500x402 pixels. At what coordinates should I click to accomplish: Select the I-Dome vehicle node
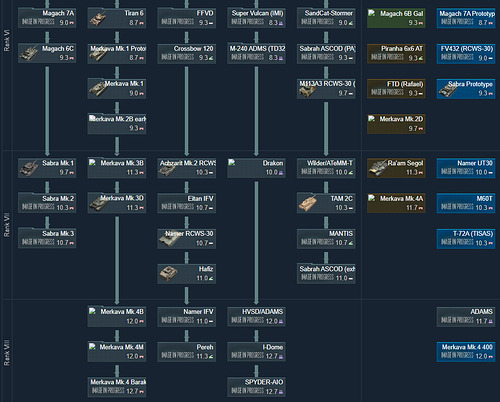point(256,352)
